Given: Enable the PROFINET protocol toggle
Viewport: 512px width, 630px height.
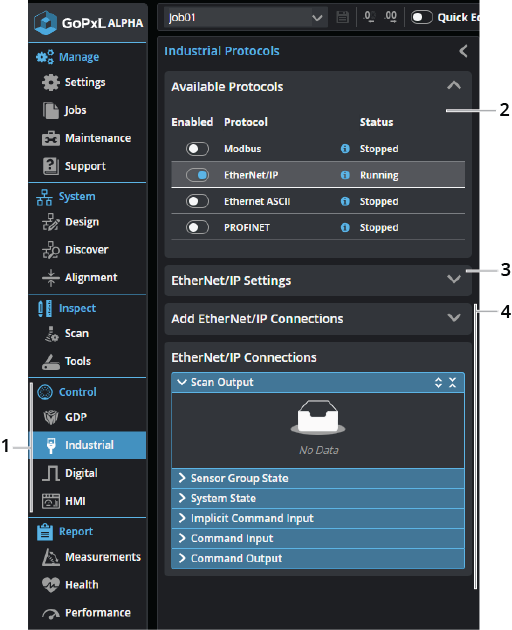Looking at the screenshot, I should coord(197,227).
